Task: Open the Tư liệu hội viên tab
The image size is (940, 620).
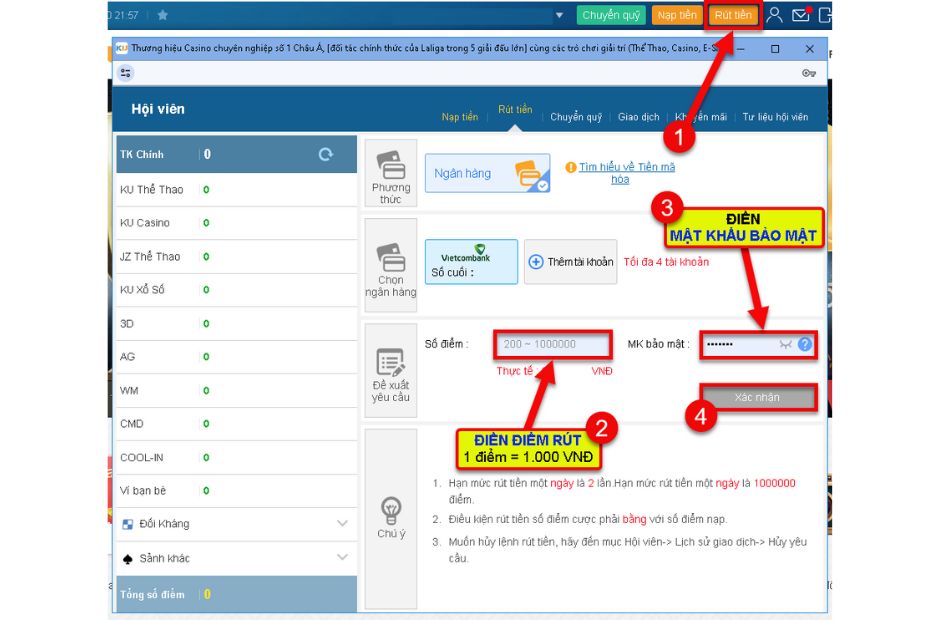Action: (775, 116)
